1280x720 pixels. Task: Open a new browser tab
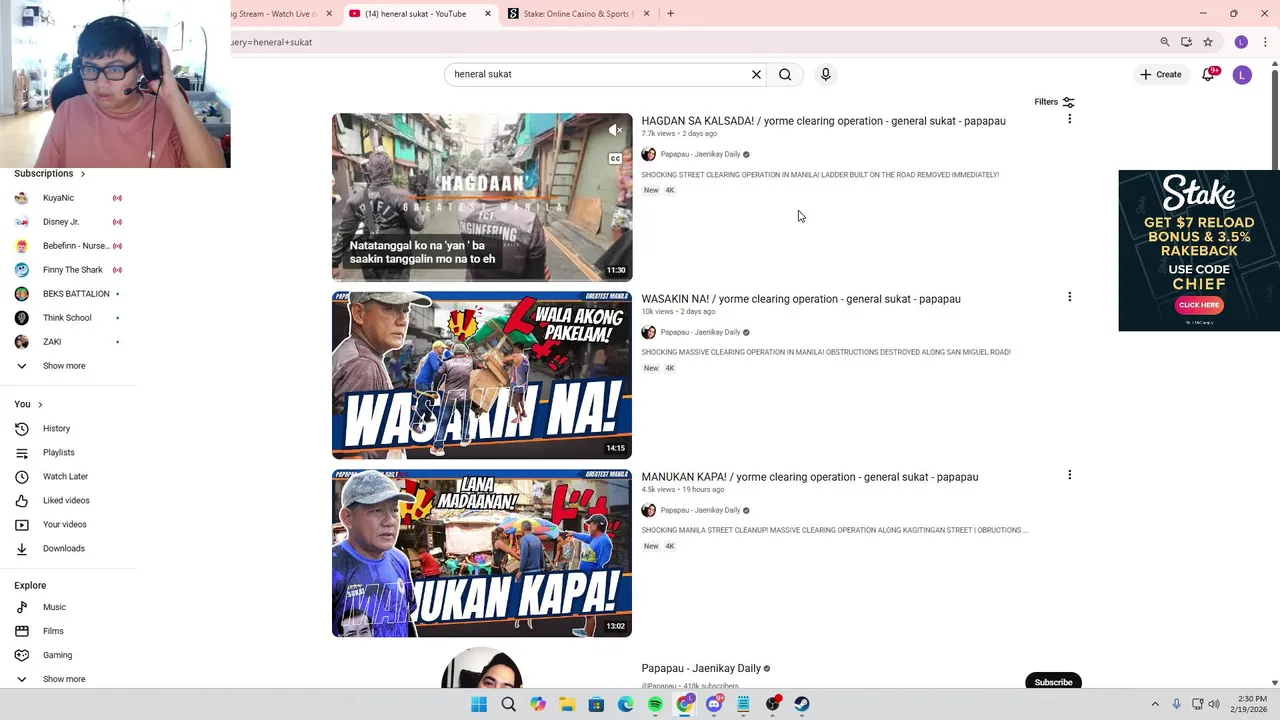tap(670, 14)
